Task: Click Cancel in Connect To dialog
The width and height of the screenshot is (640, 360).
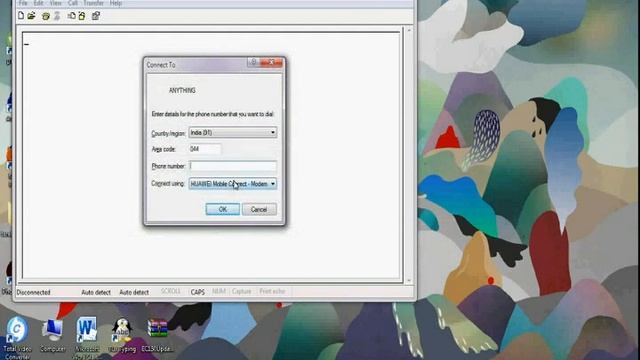Action: [x=259, y=209]
